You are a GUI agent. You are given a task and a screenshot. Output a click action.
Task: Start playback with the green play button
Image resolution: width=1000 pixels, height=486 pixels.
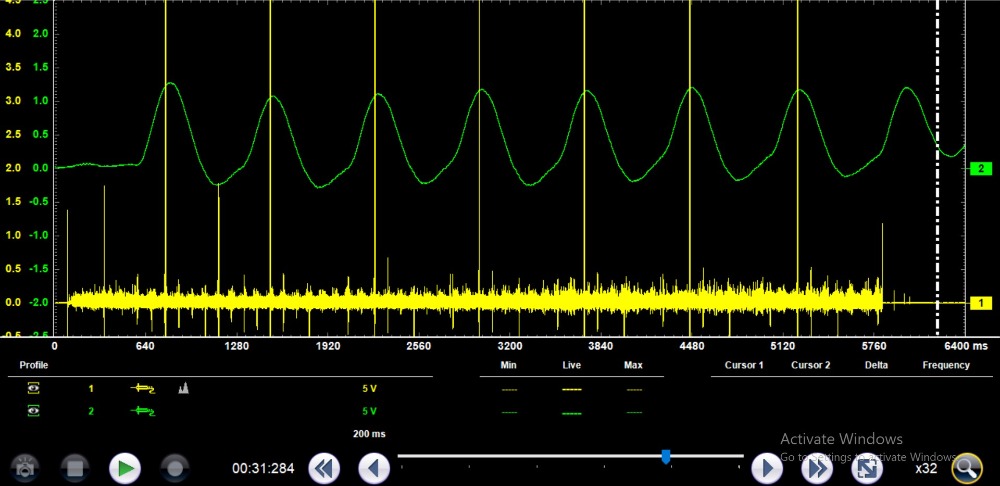click(x=125, y=467)
